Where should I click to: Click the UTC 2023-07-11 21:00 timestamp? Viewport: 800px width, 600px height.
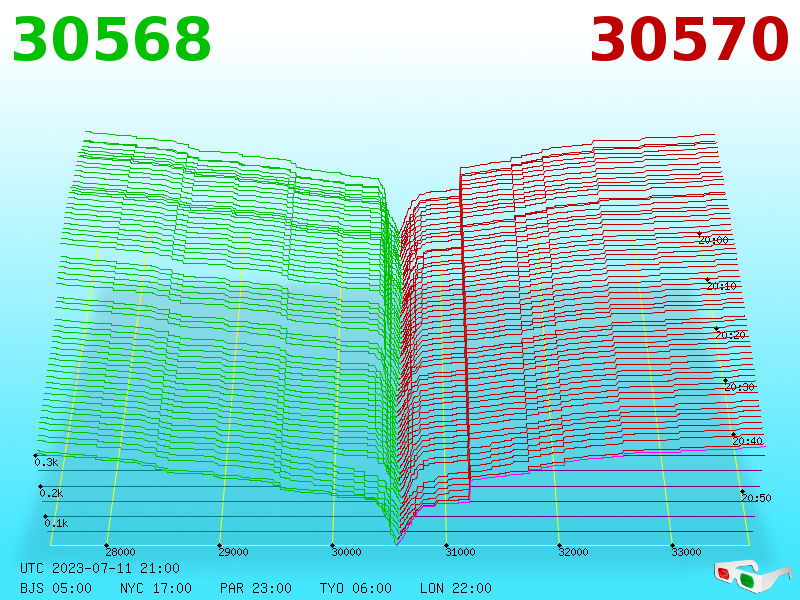click(100, 568)
